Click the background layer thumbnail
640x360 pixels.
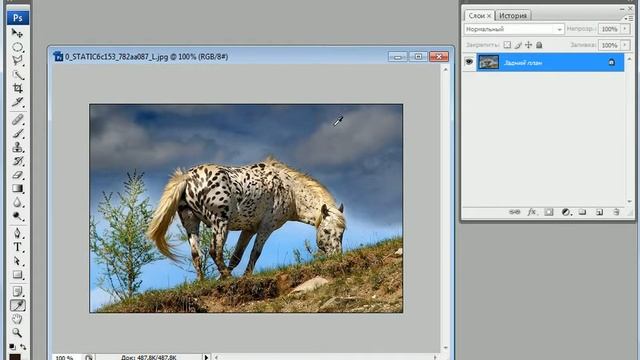489,62
